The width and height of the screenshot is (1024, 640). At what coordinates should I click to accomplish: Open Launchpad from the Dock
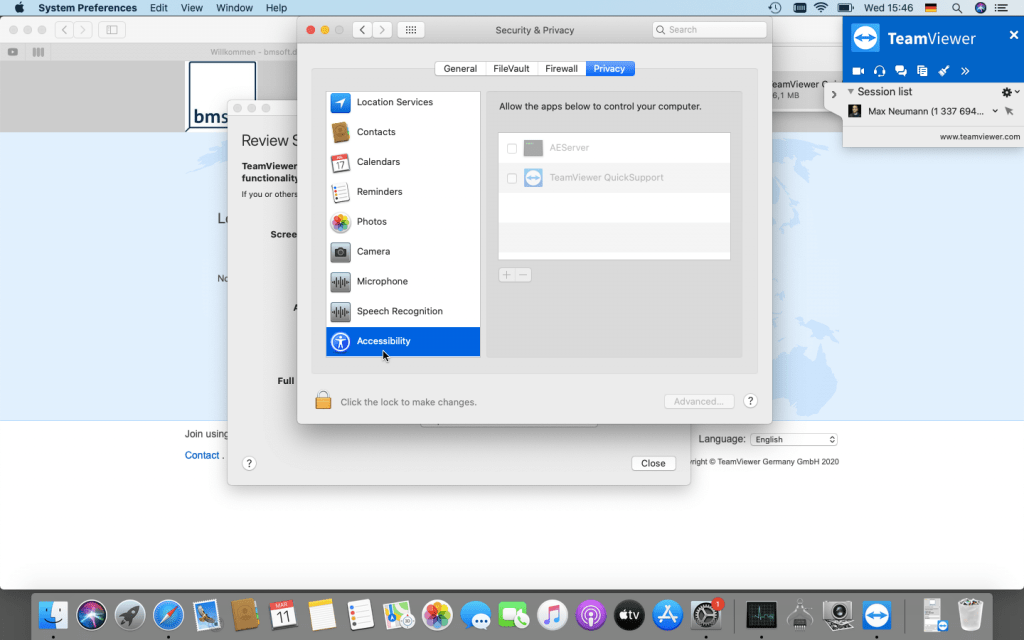pyautogui.click(x=130, y=615)
